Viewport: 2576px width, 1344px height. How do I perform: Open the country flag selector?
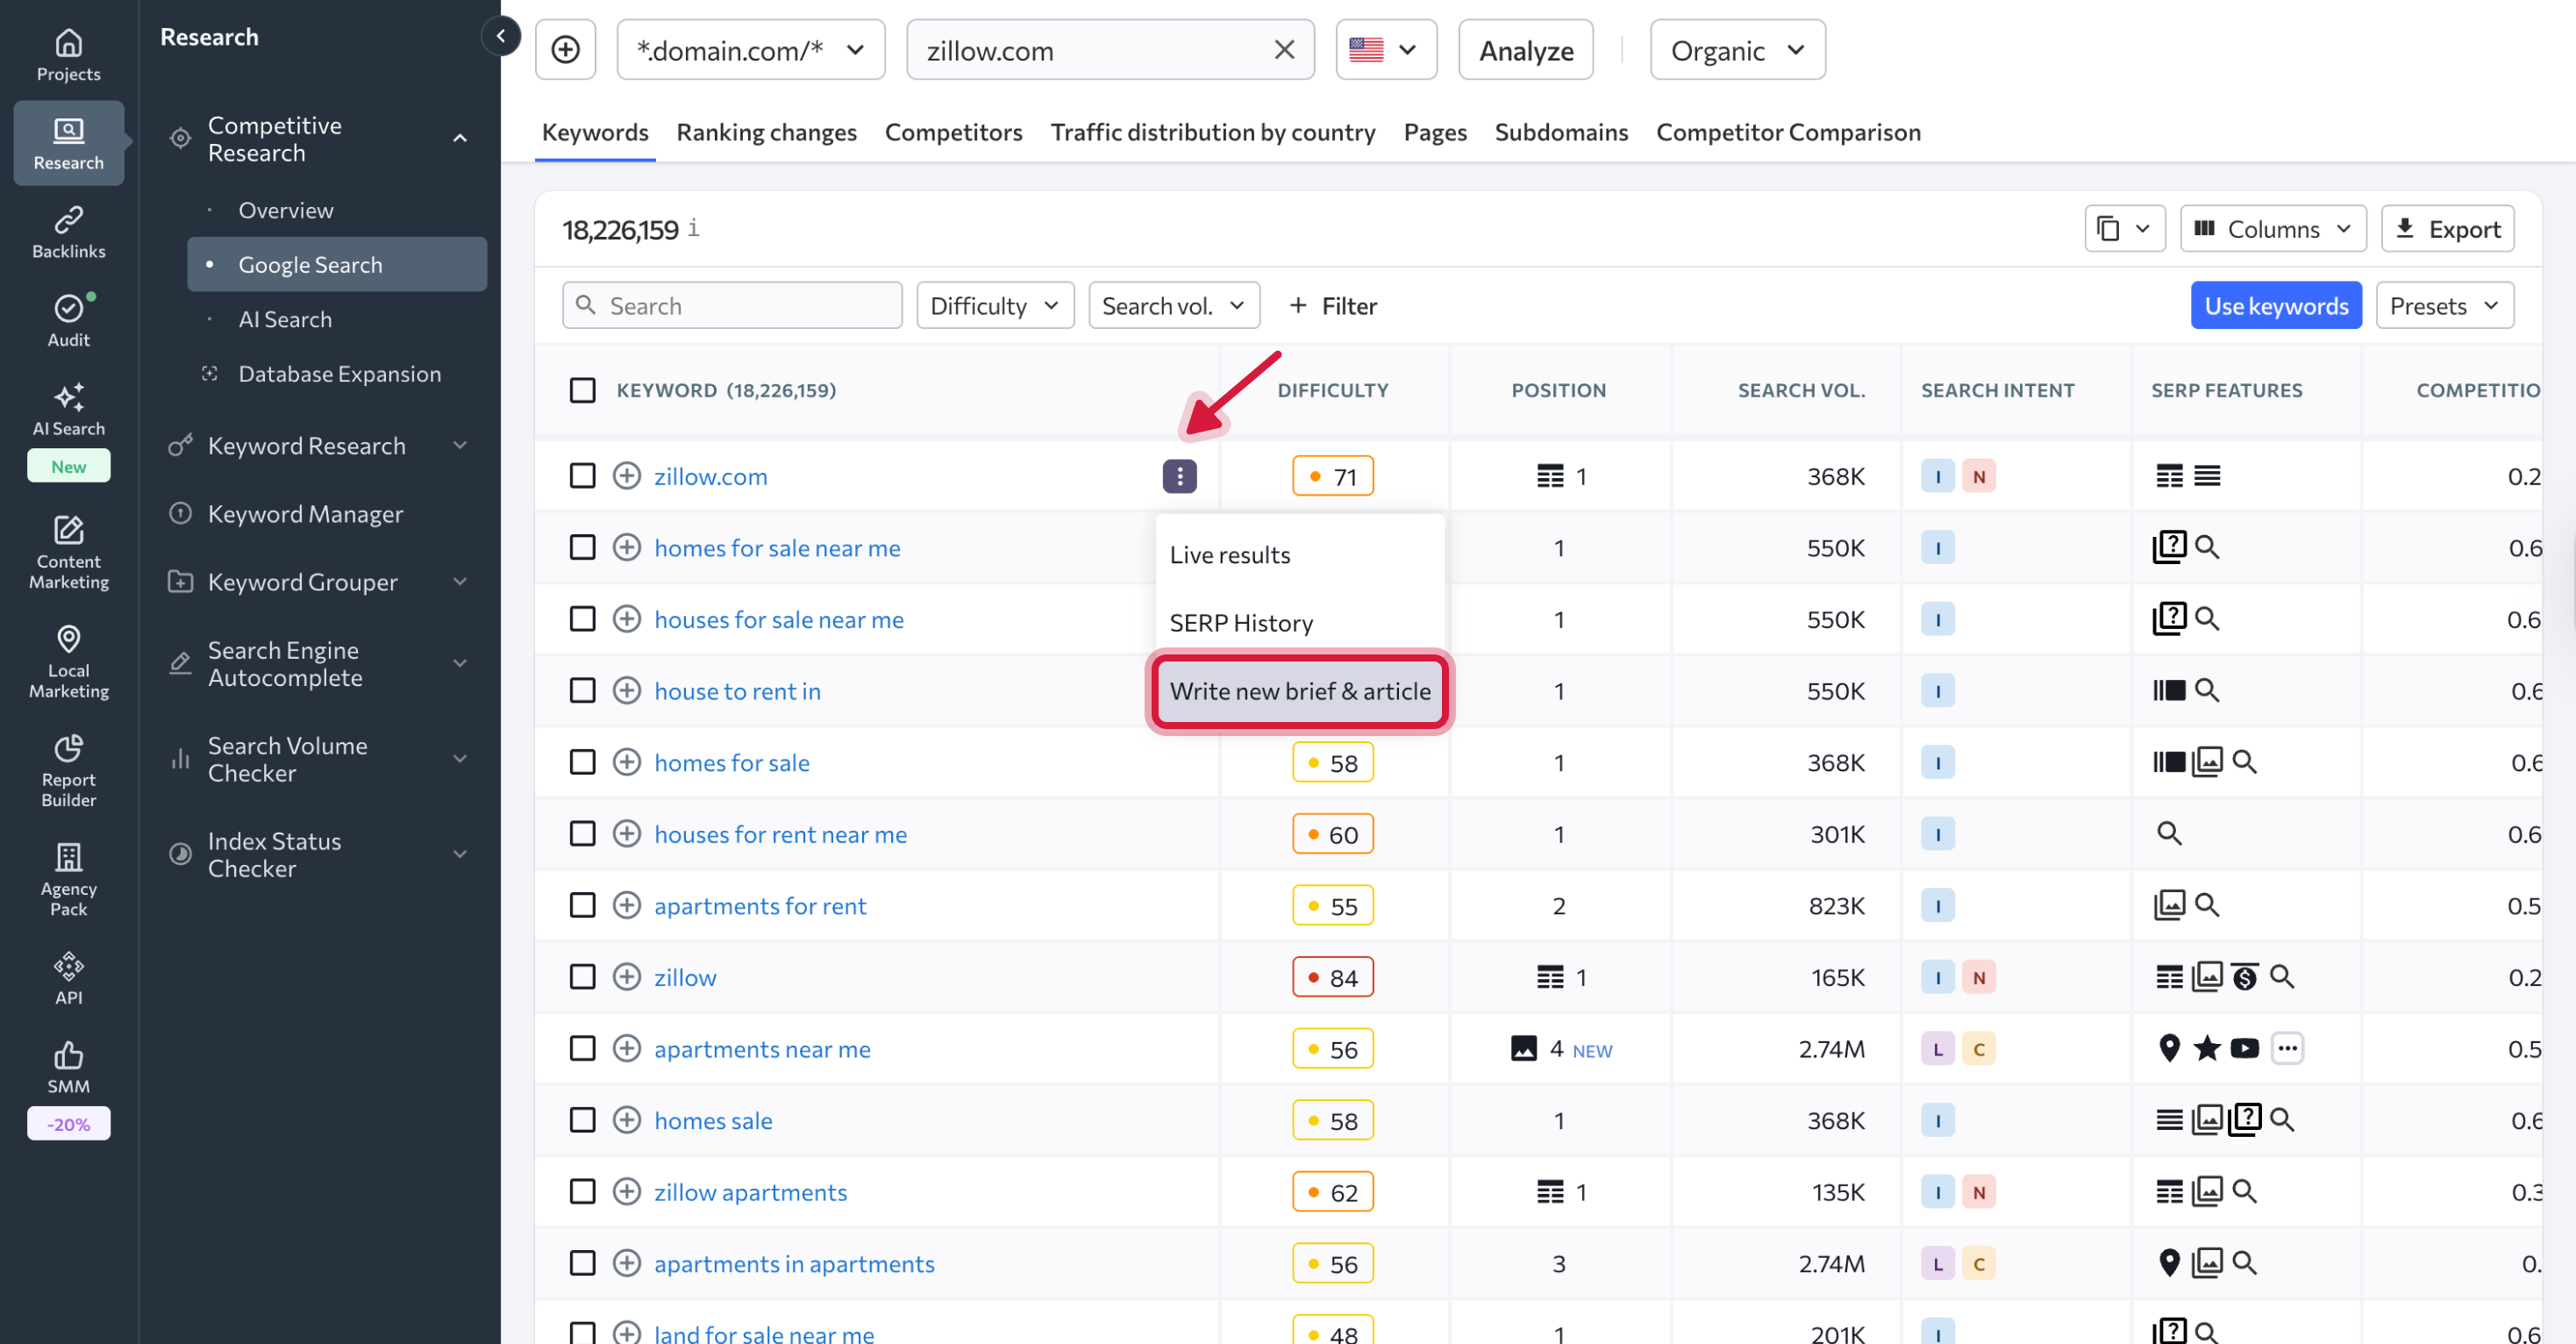[1385, 49]
